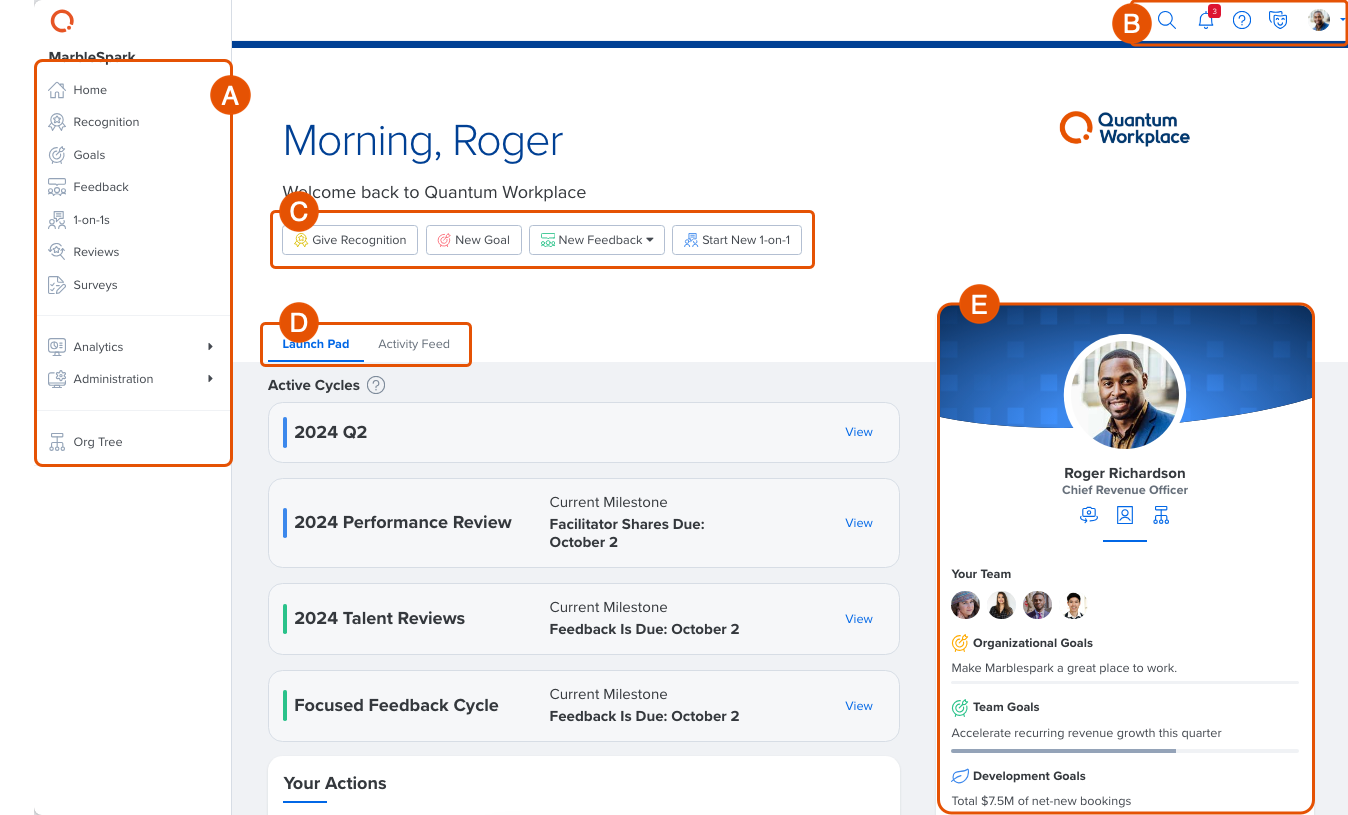This screenshot has height=815, width=1348.
Task: Open Roger Richardson's profile photo
Action: point(1125,394)
